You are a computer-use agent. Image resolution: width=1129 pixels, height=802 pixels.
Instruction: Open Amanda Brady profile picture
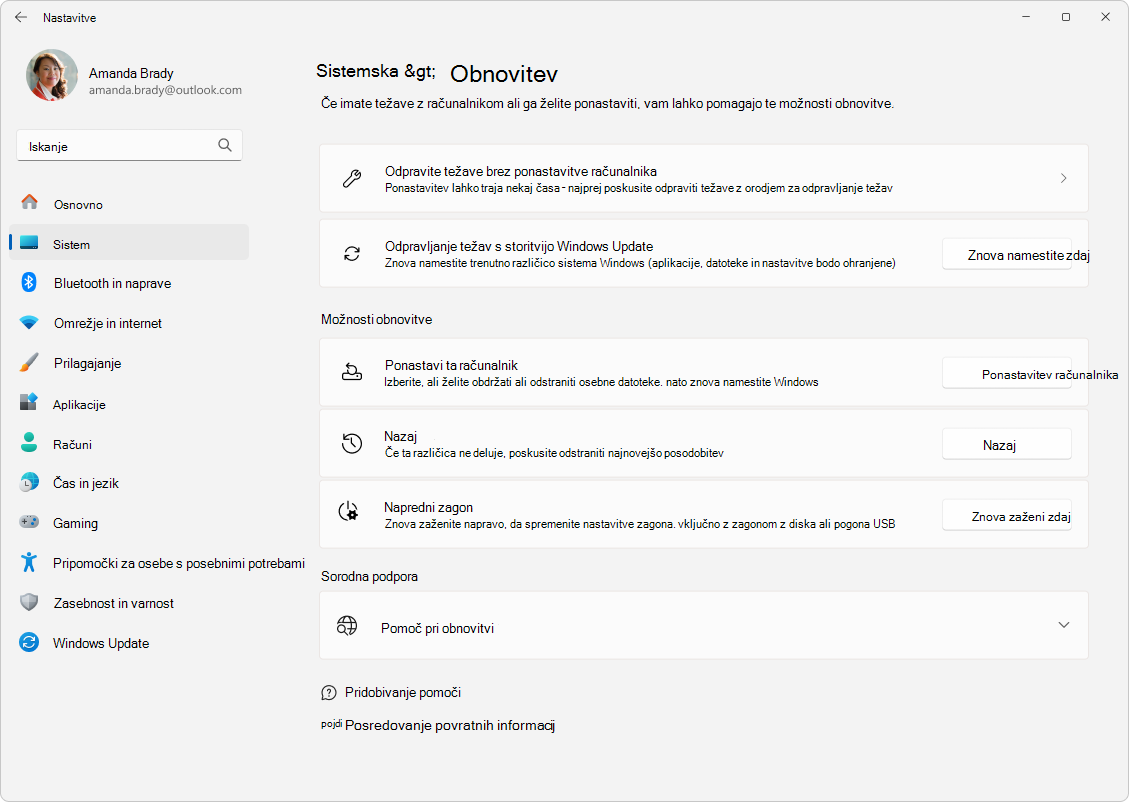52,75
